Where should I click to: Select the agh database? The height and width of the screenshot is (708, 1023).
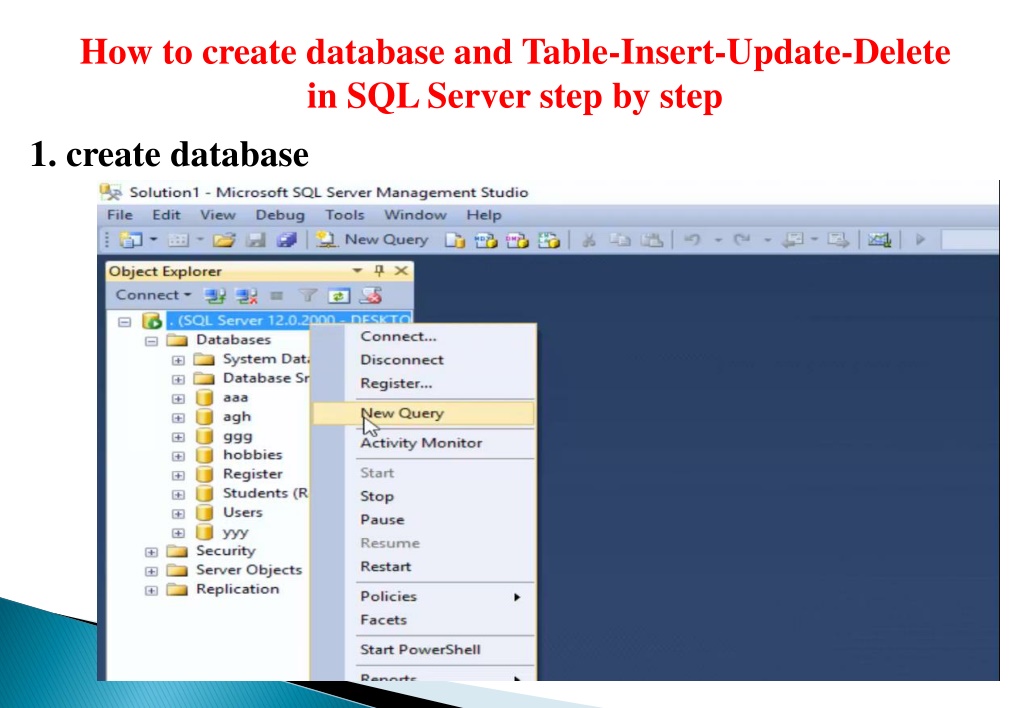(x=236, y=416)
